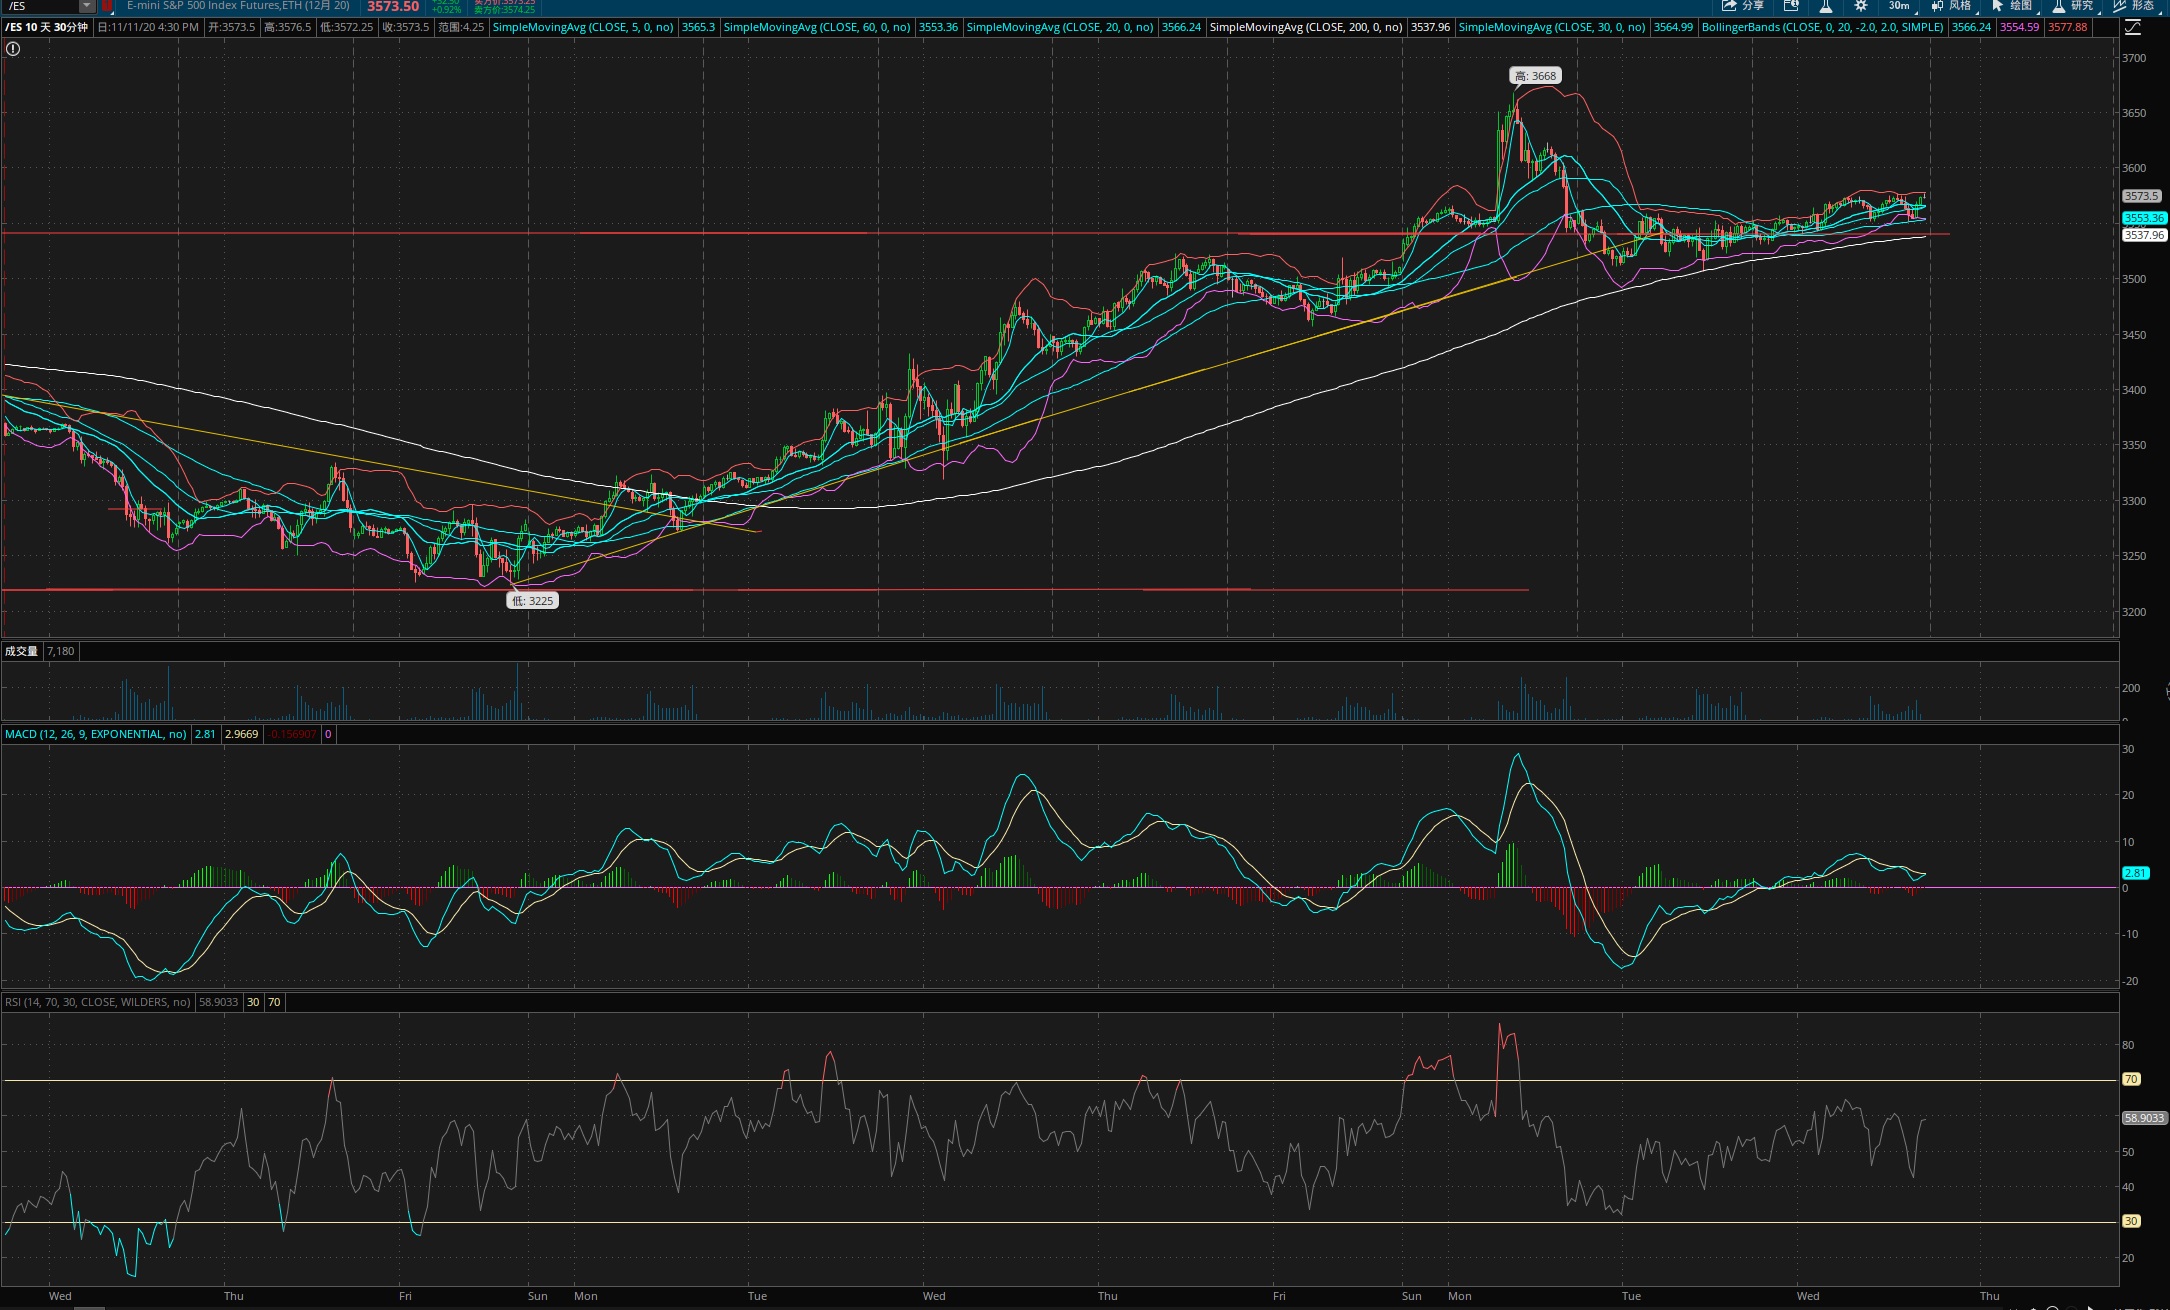This screenshot has height=1310, width=2170.
Task: Click the last price 3573.50
Action: tap(393, 7)
